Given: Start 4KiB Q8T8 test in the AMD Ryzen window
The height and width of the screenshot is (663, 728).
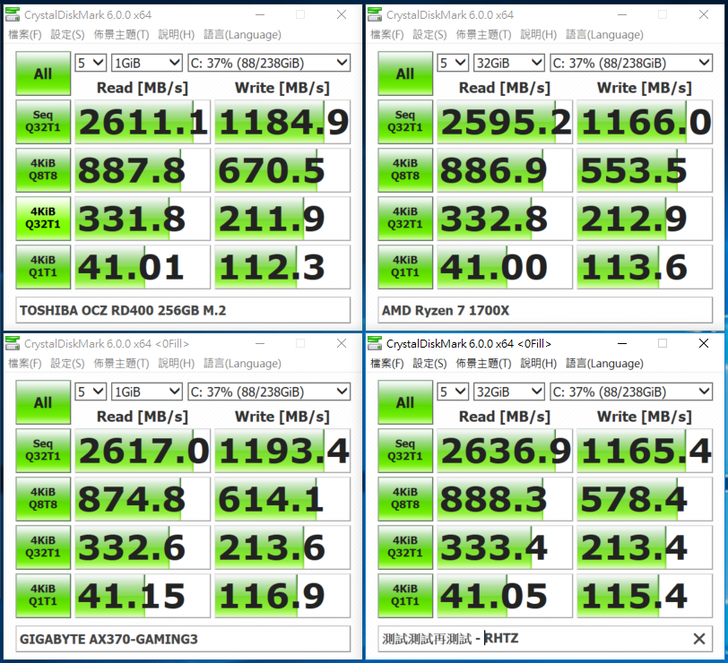Looking at the screenshot, I should pyautogui.click(x=405, y=170).
